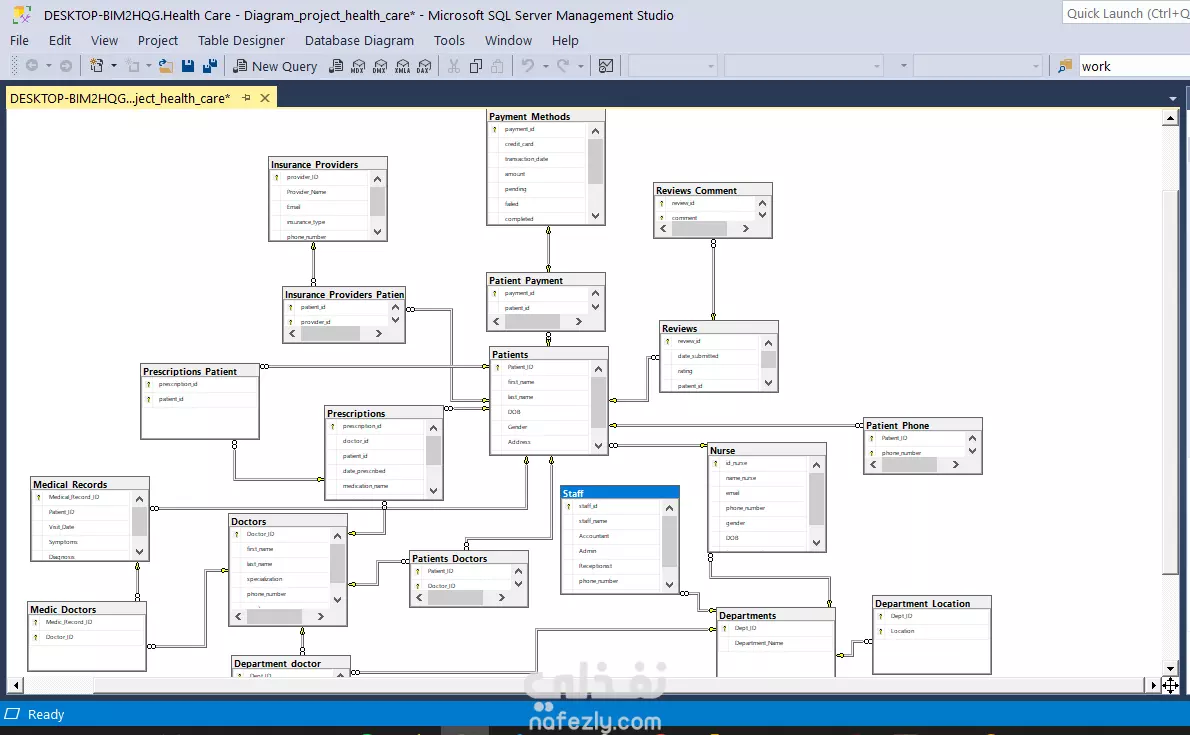Click down arrow of Payment Methods scrollbar
The width and height of the screenshot is (1190, 735).
point(595,216)
